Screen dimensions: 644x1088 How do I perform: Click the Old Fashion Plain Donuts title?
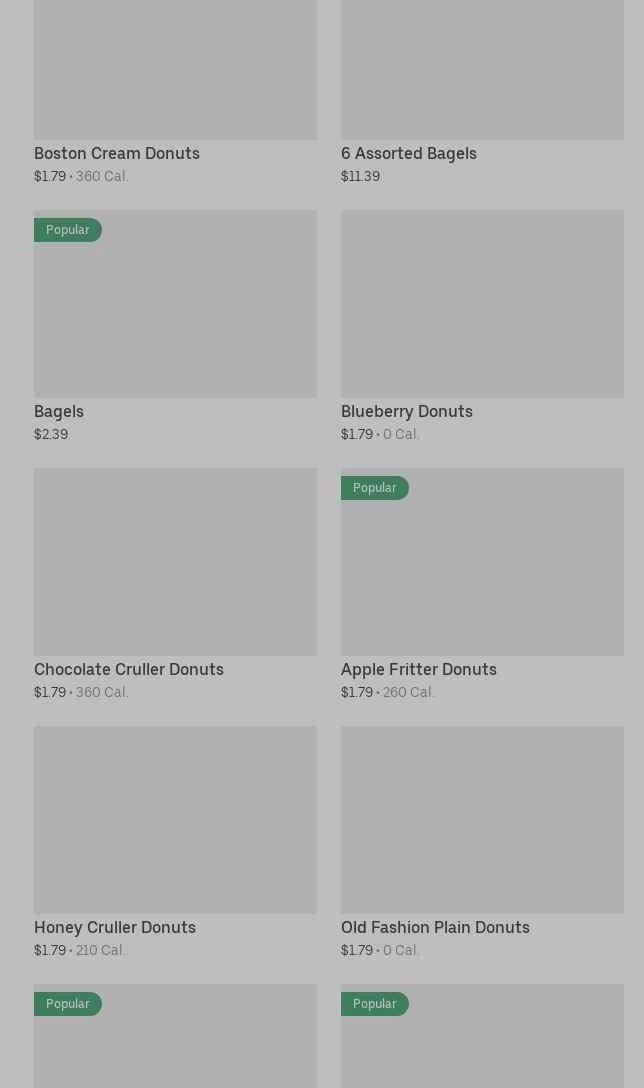pyautogui.click(x=435, y=927)
